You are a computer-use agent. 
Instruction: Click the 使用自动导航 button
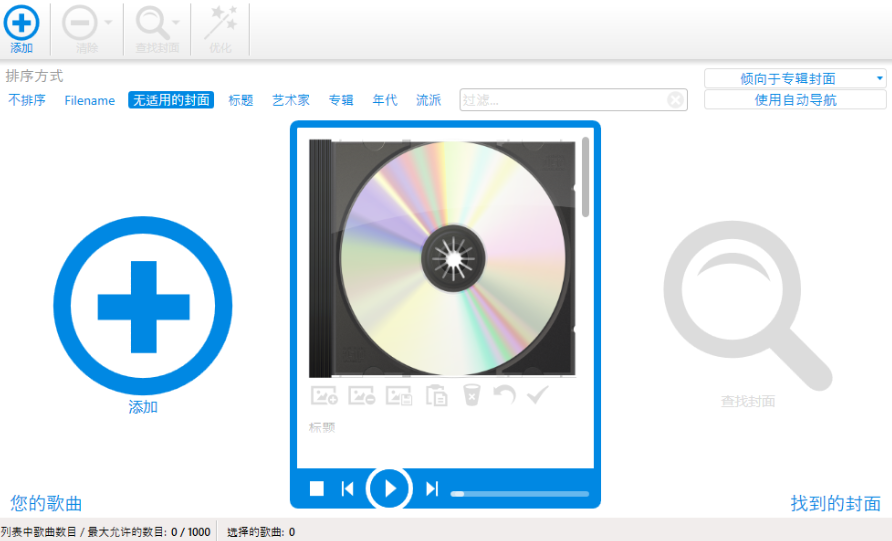pyautogui.click(x=795, y=100)
